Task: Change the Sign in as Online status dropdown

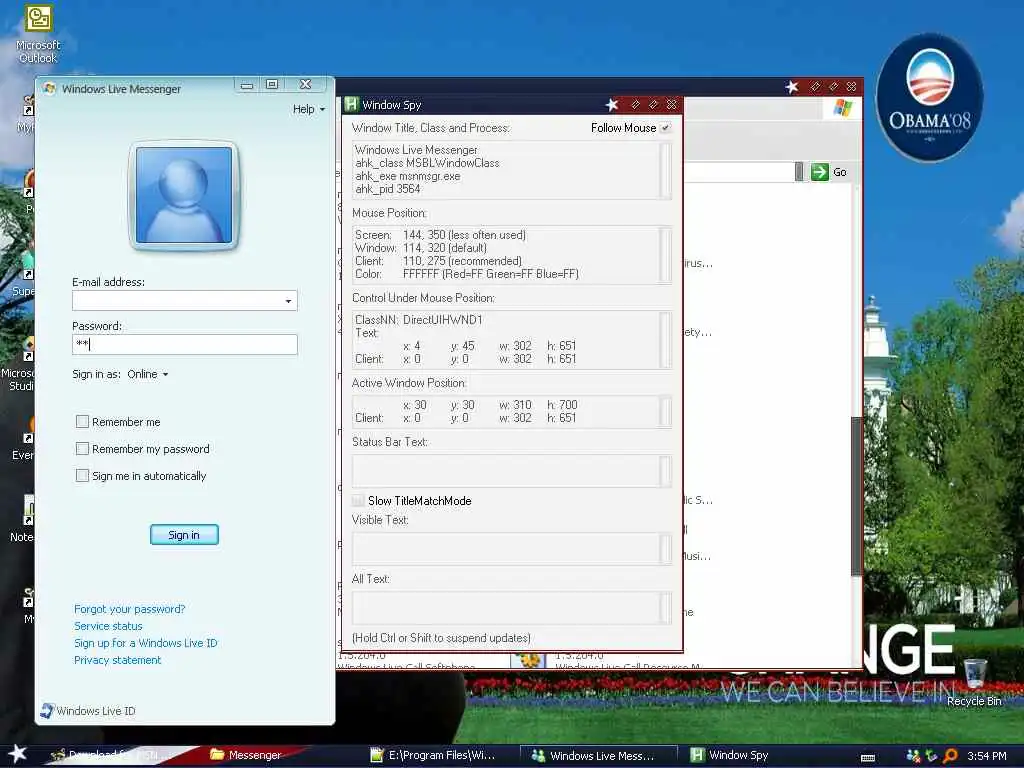Action: click(148, 374)
